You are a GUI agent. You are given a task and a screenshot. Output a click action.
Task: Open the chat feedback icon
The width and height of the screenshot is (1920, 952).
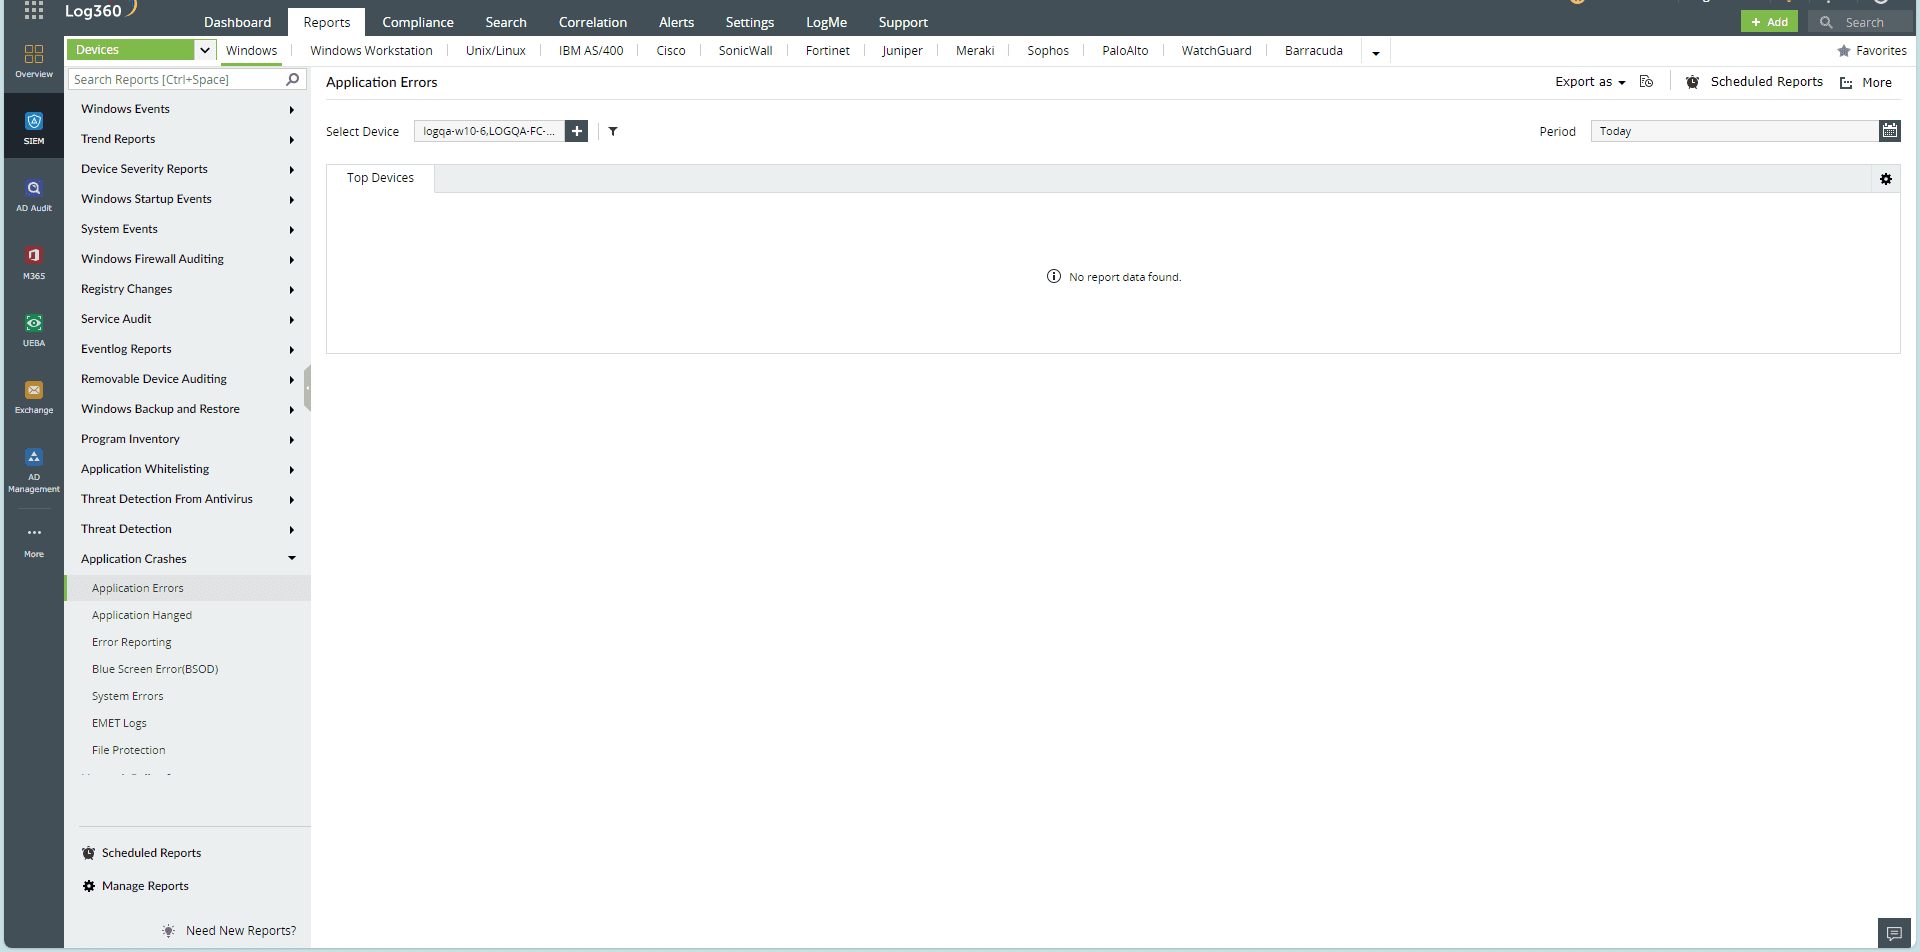click(x=1894, y=933)
